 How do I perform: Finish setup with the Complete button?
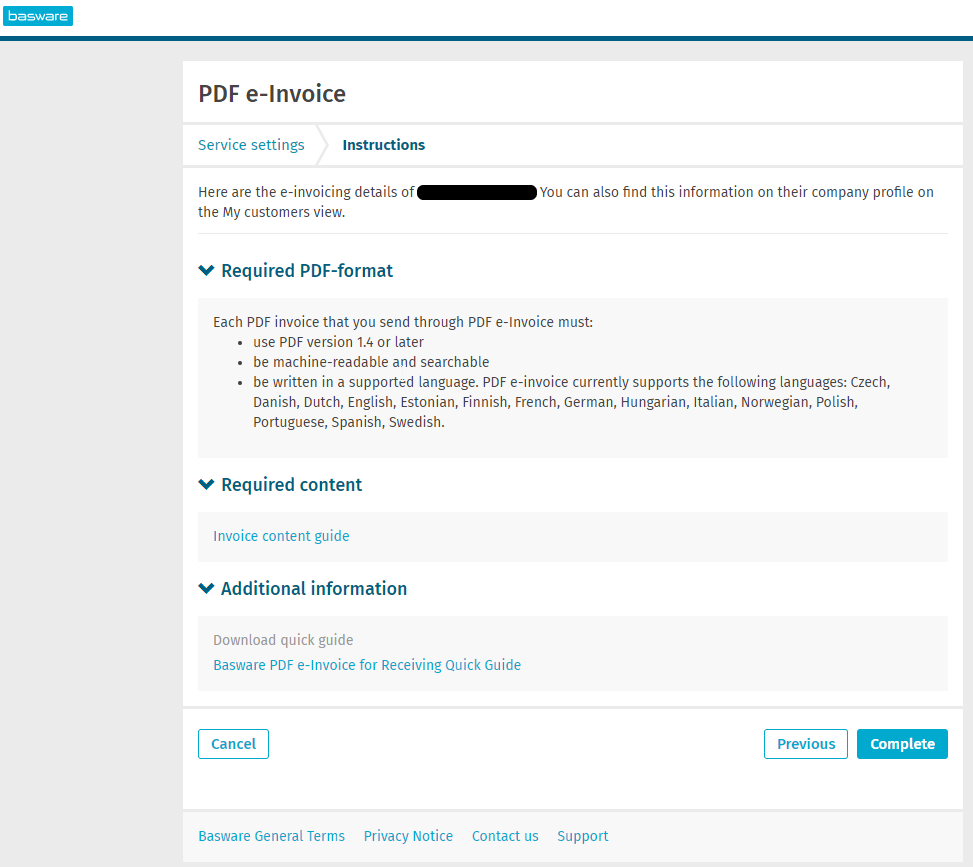(x=902, y=744)
